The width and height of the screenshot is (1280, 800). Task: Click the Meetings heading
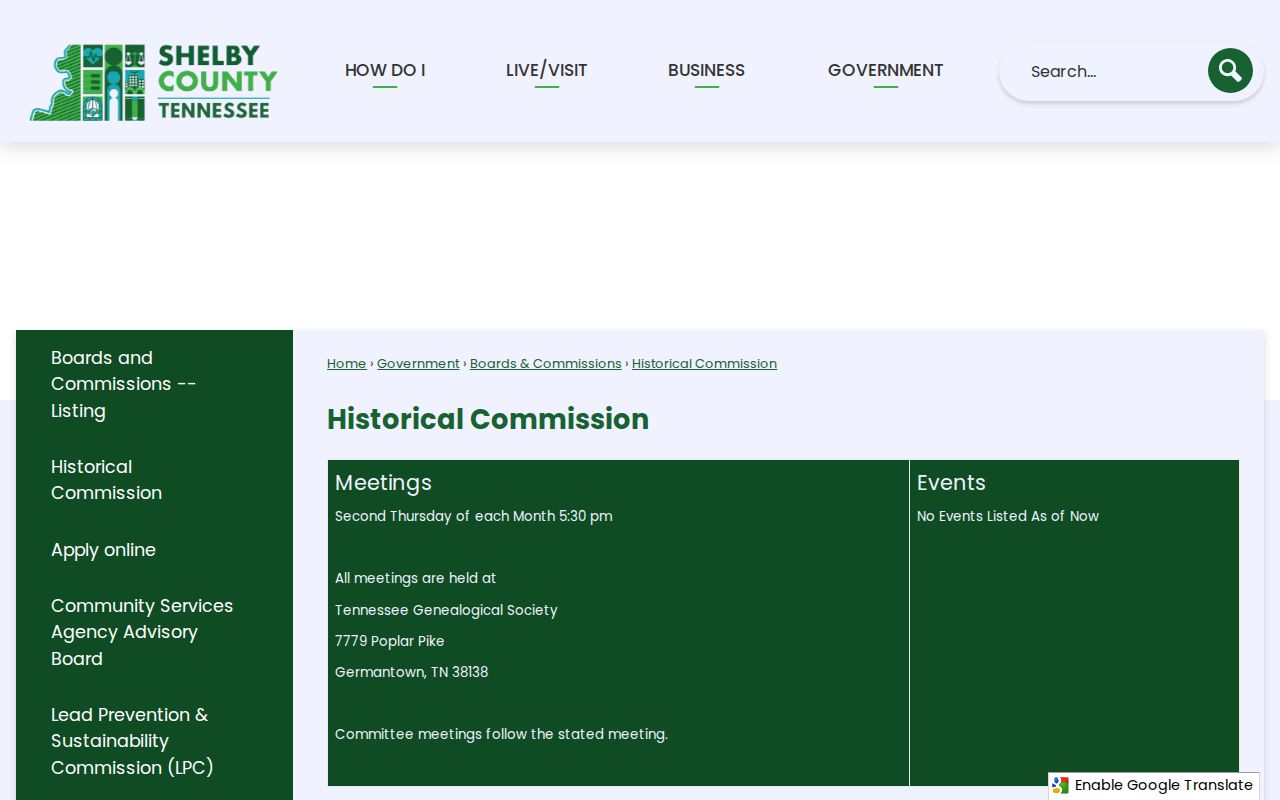tap(384, 482)
